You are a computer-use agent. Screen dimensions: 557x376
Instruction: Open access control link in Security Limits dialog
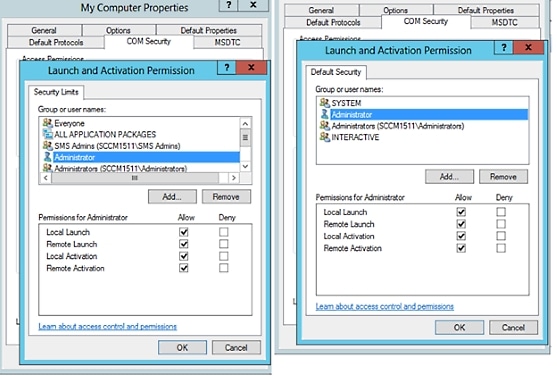[x=108, y=326]
